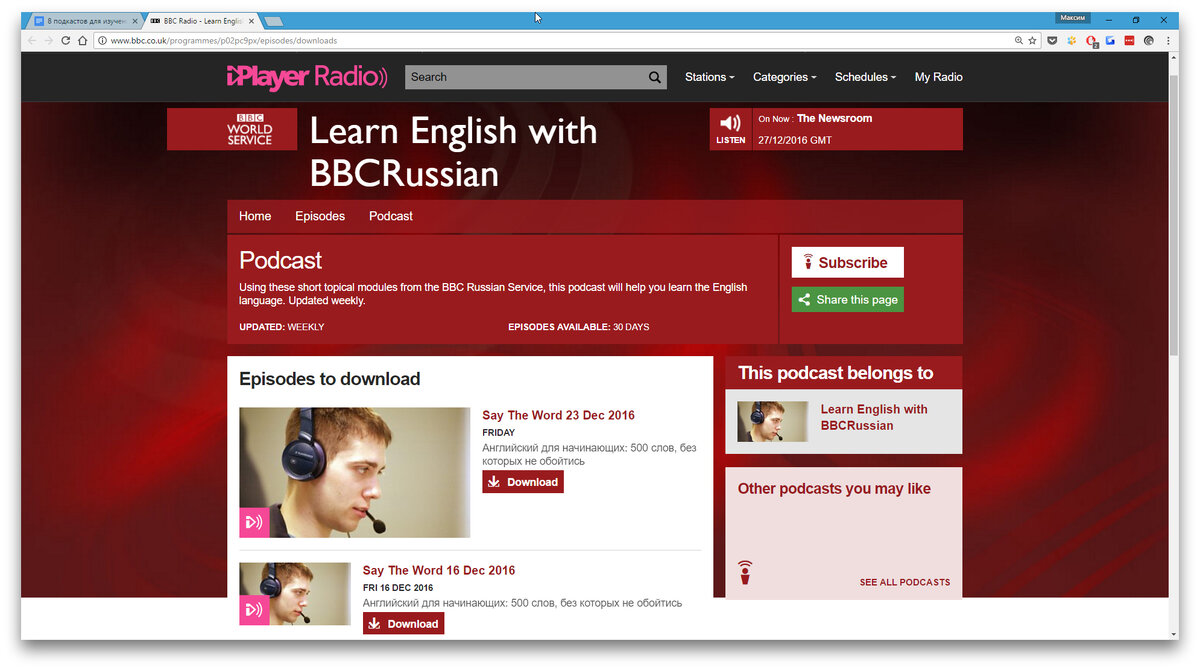The width and height of the screenshot is (1200, 670).
Task: Click the search magnifier icon in iPlayer Radio
Action: tap(655, 77)
